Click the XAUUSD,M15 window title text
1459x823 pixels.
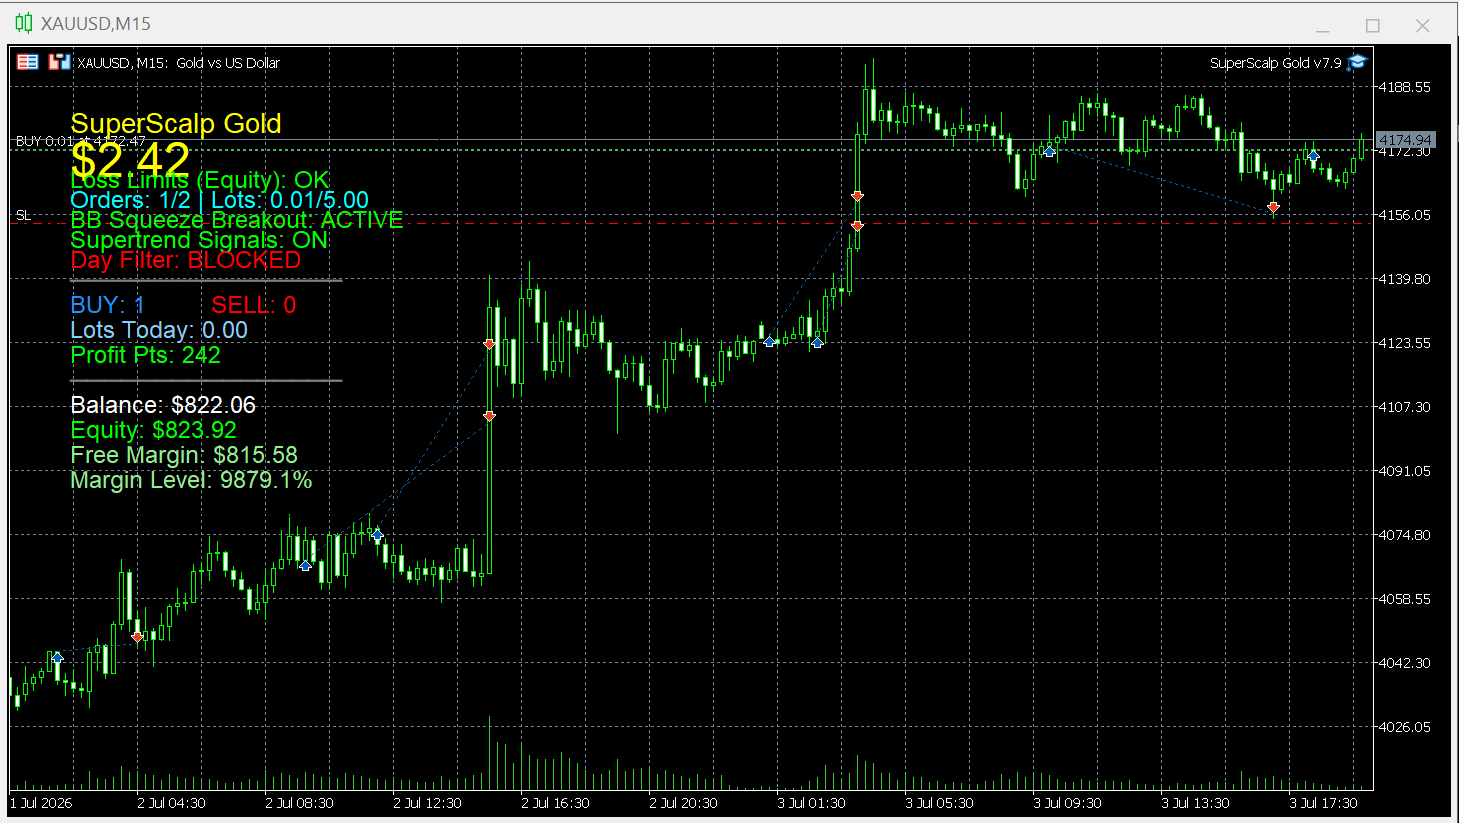click(x=96, y=23)
